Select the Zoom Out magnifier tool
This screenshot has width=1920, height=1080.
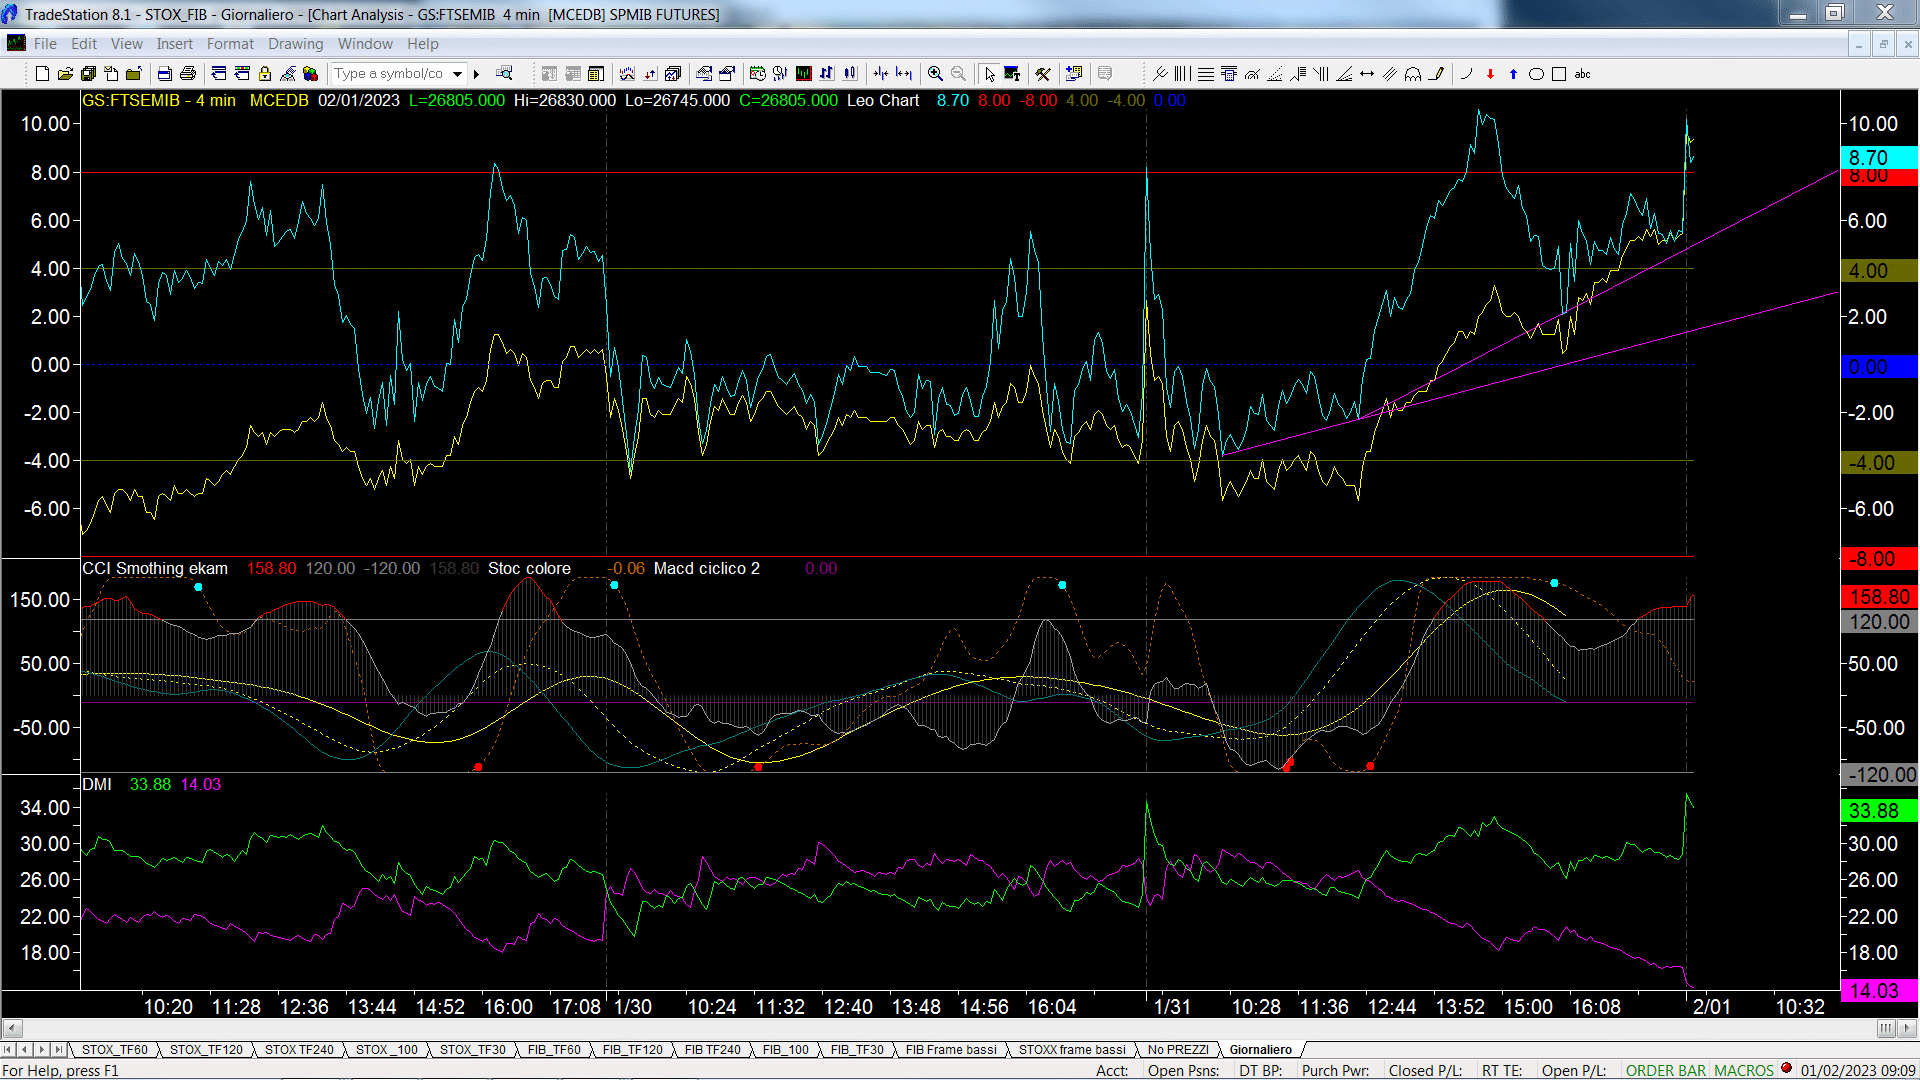coord(958,74)
